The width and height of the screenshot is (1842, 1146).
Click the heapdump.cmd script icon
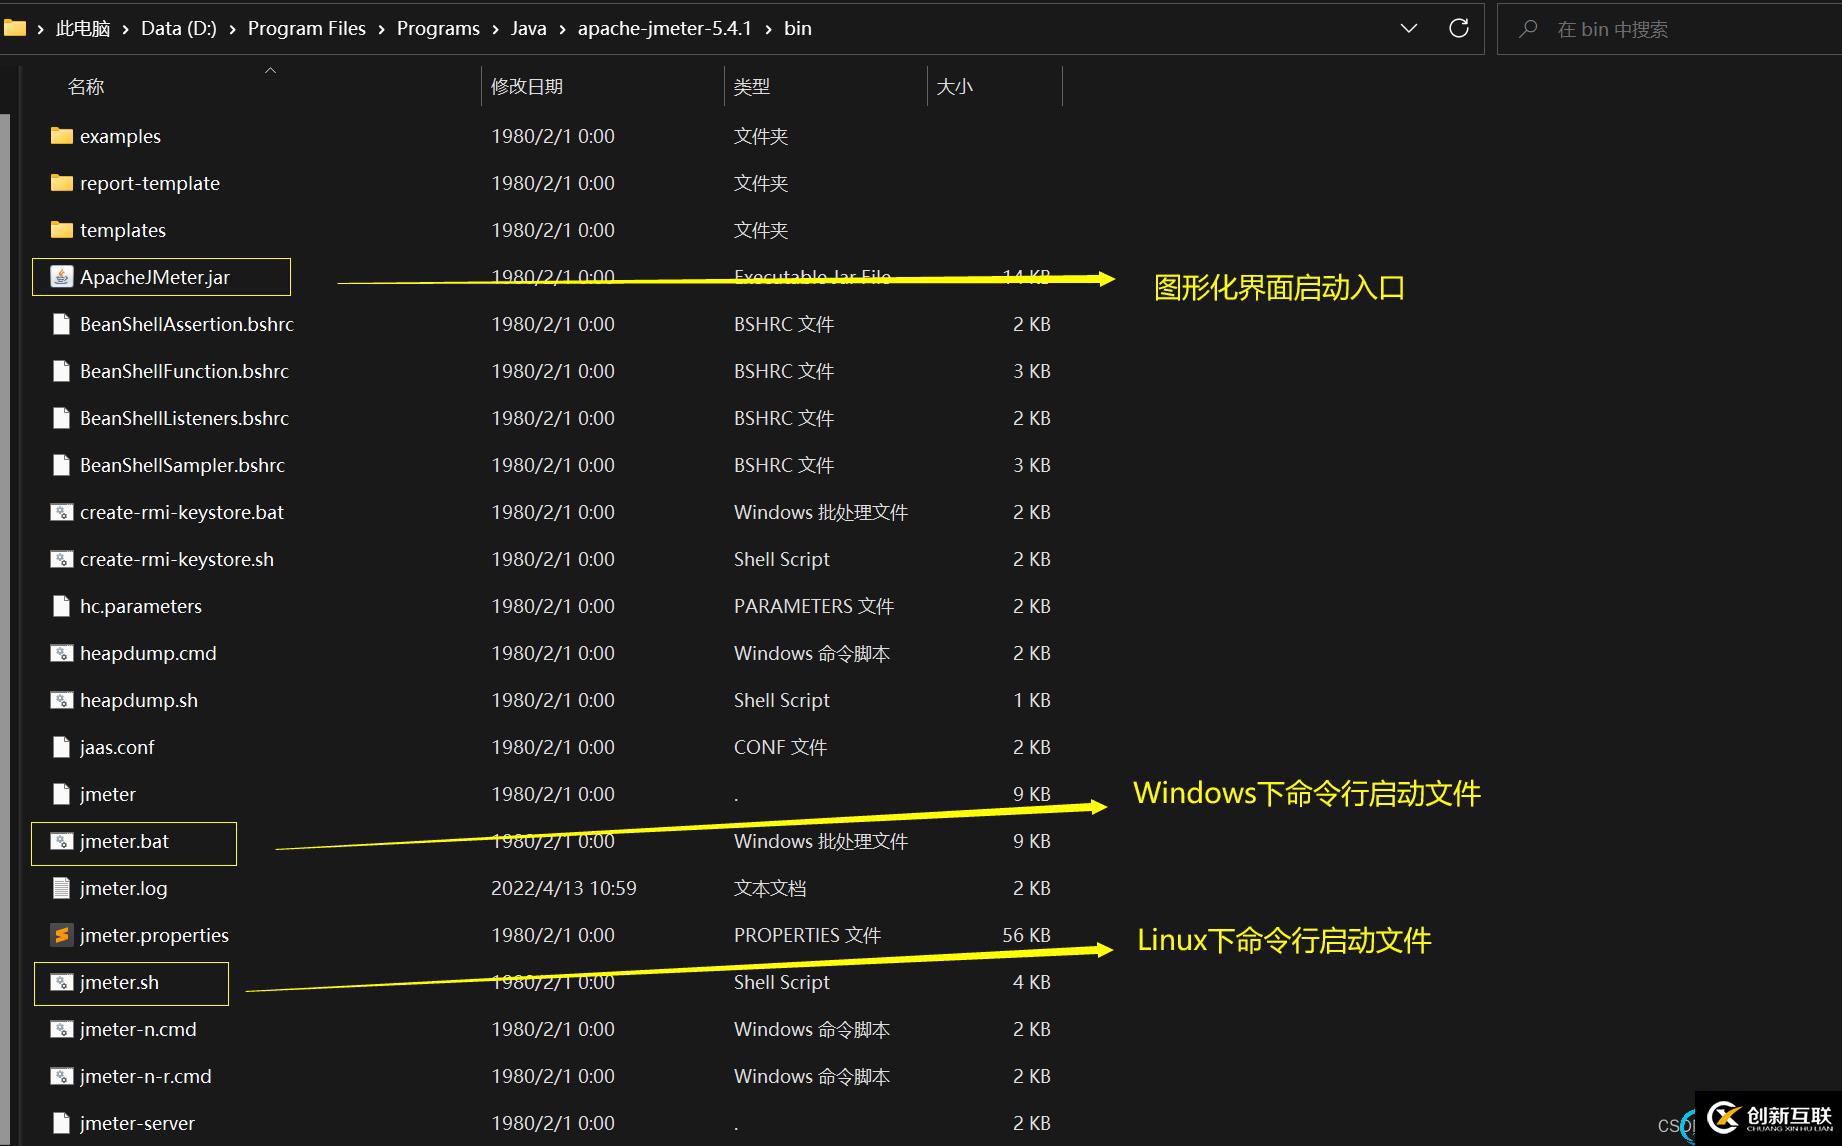62,653
